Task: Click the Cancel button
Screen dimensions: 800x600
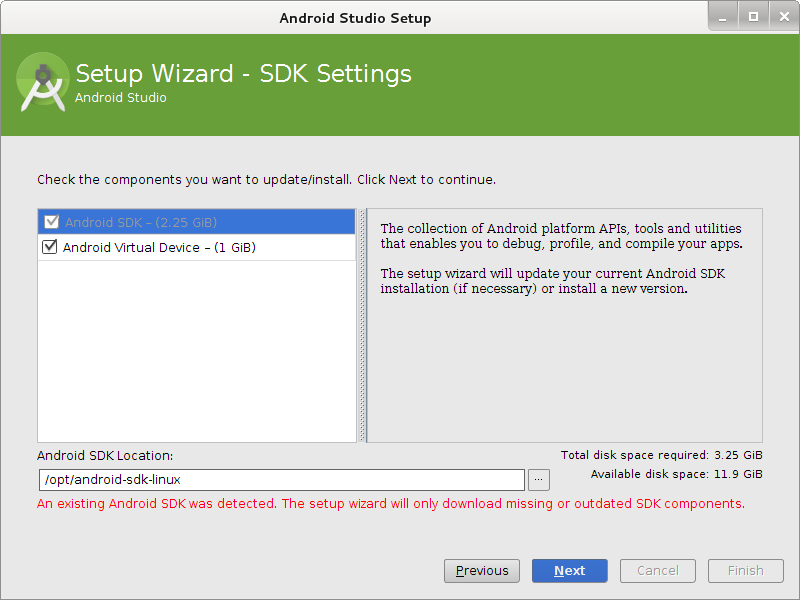Action: 658,570
